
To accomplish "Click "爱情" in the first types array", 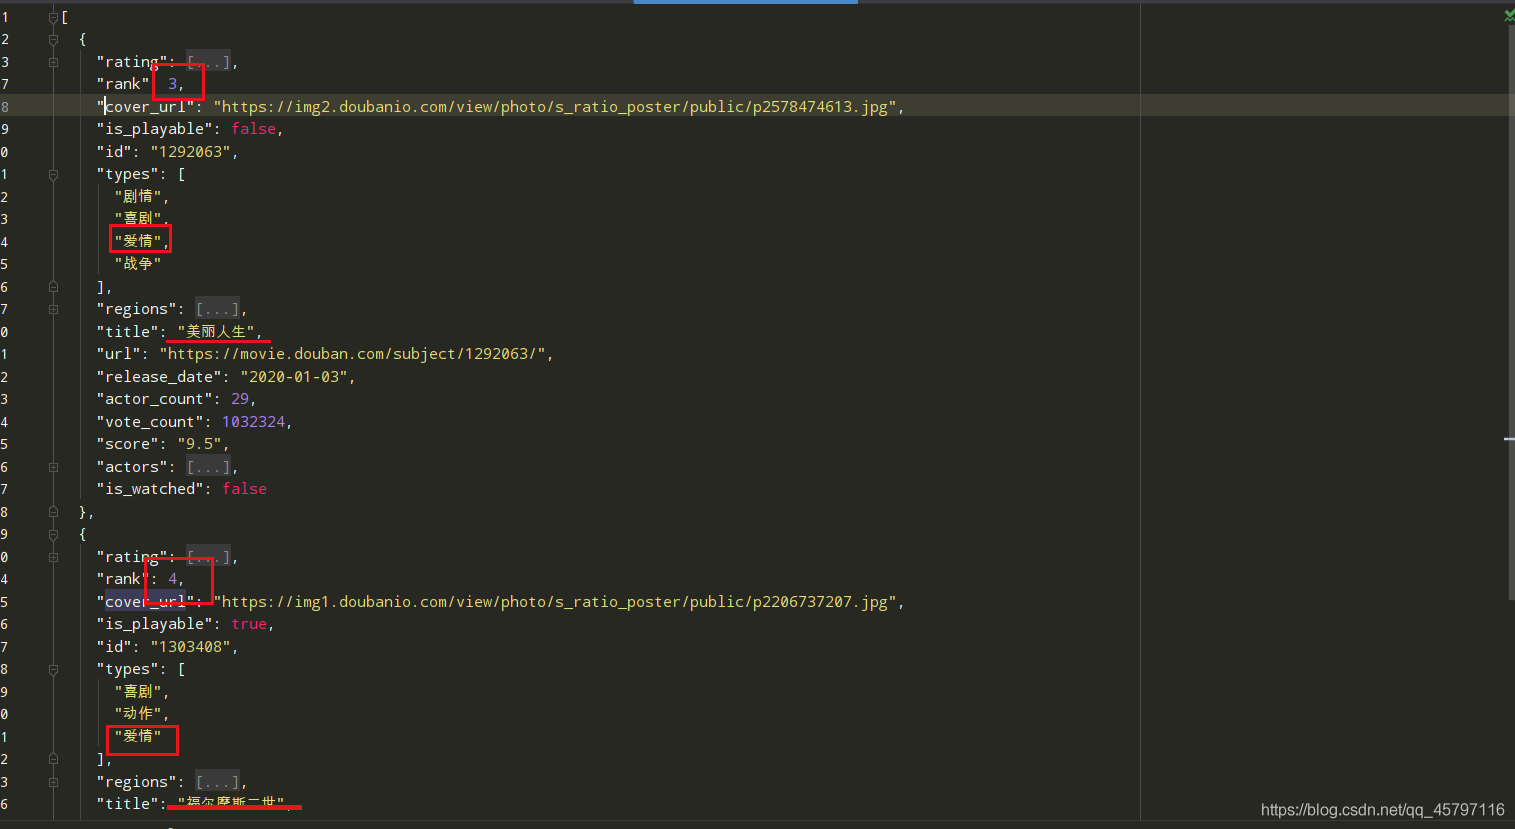I will coord(137,241).
